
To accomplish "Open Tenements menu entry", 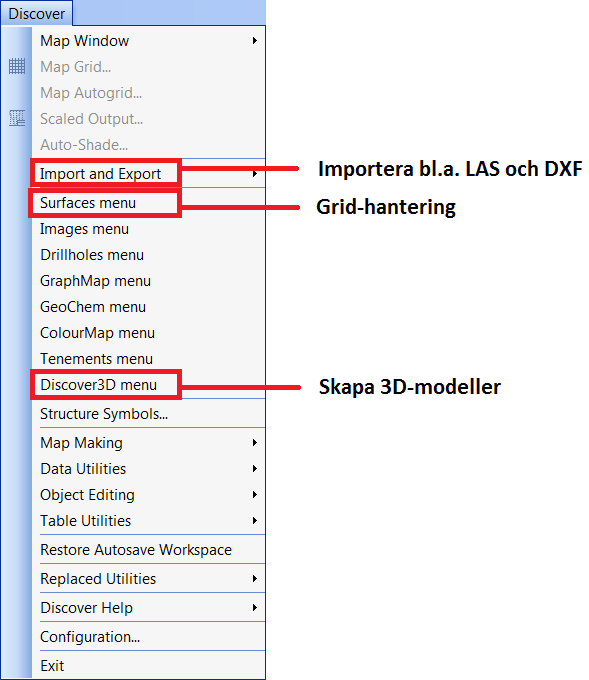I will point(148,359).
